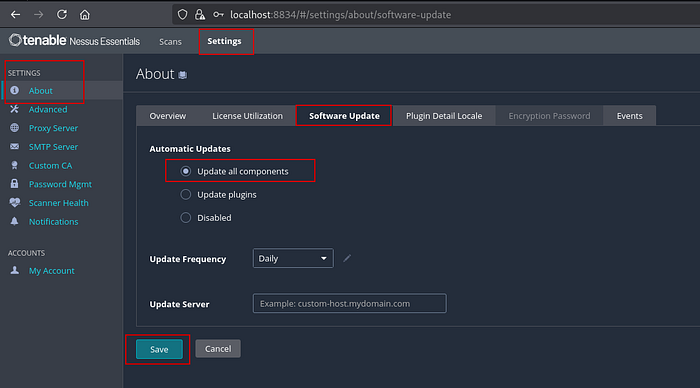Click the browser back arrow

click(16, 15)
